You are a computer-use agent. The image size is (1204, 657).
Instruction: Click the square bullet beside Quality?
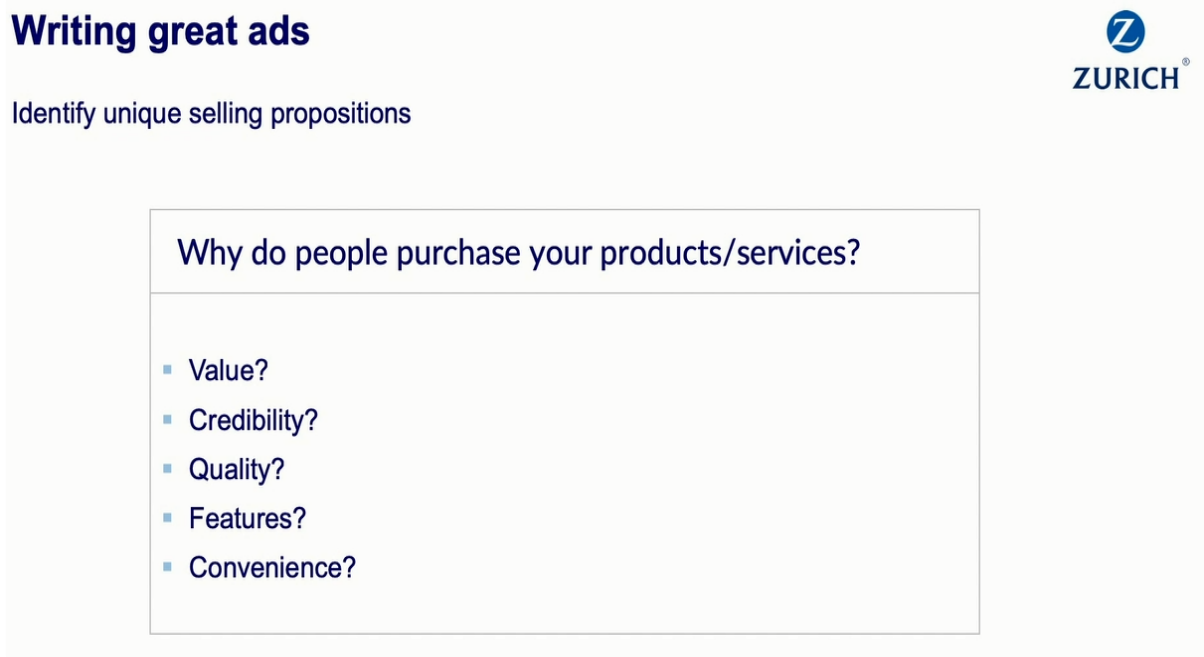click(x=167, y=468)
